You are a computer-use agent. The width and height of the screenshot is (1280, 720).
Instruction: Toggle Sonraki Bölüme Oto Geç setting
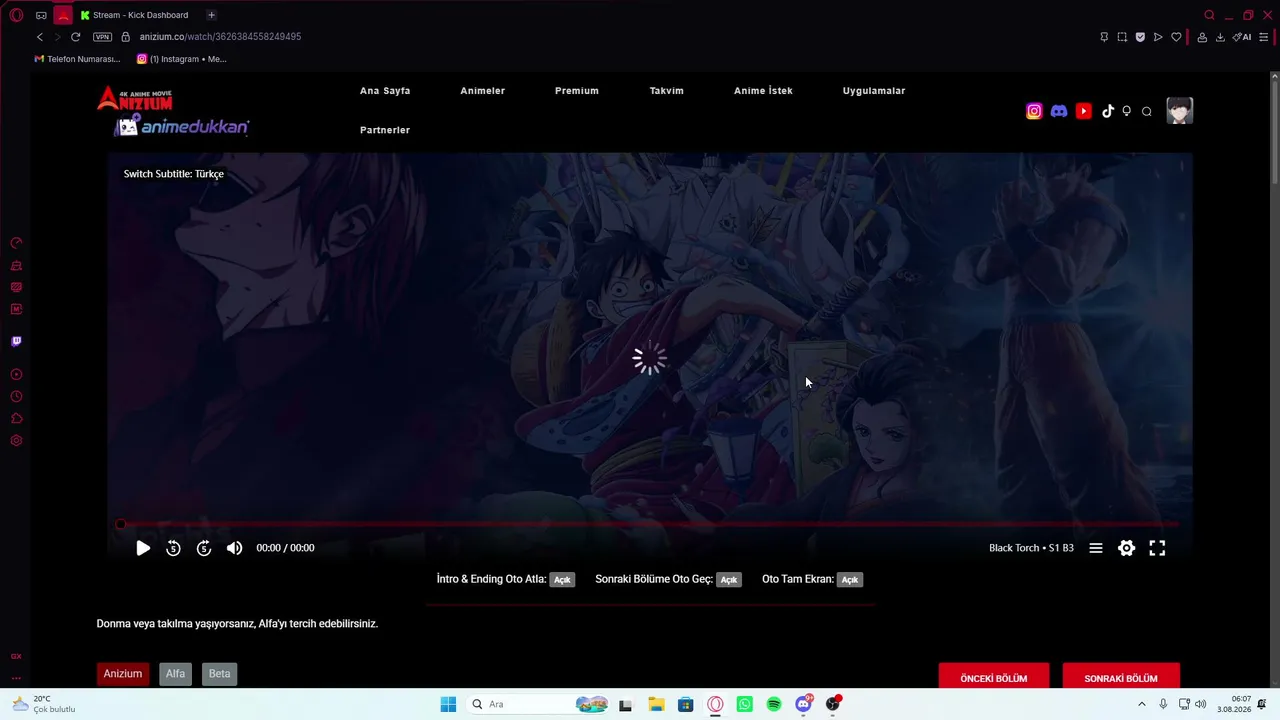(729, 580)
